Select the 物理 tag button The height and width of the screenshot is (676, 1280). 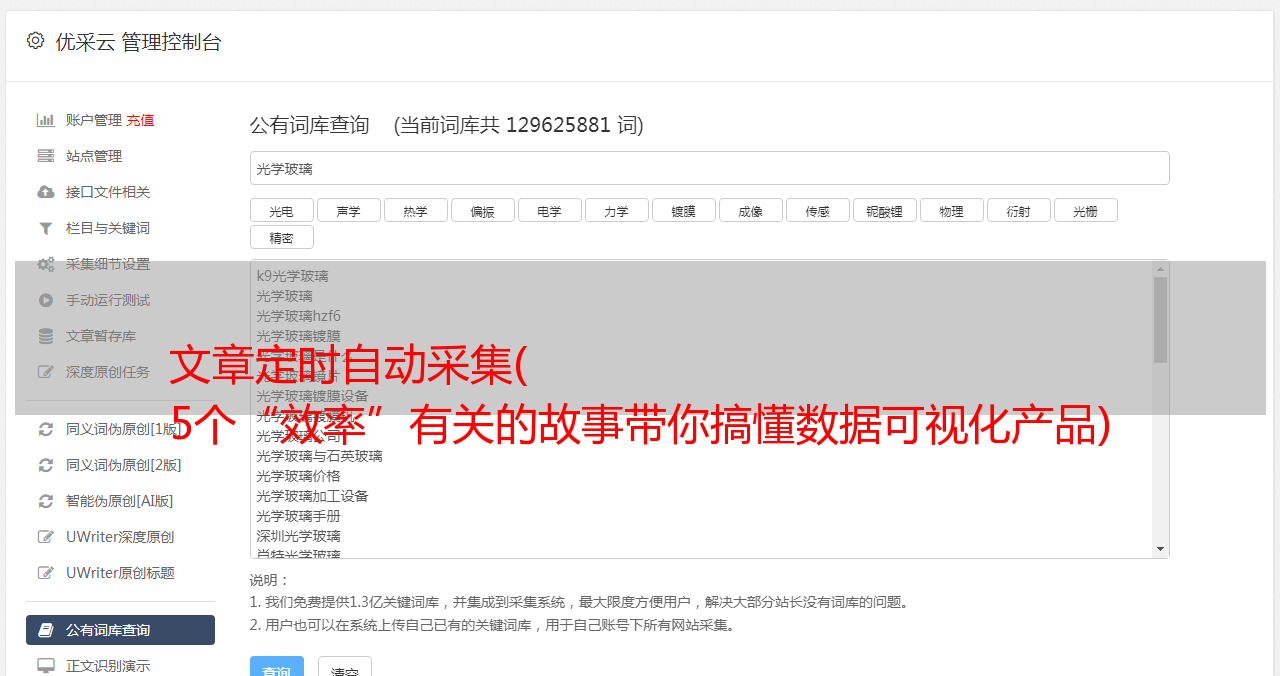tap(952, 210)
